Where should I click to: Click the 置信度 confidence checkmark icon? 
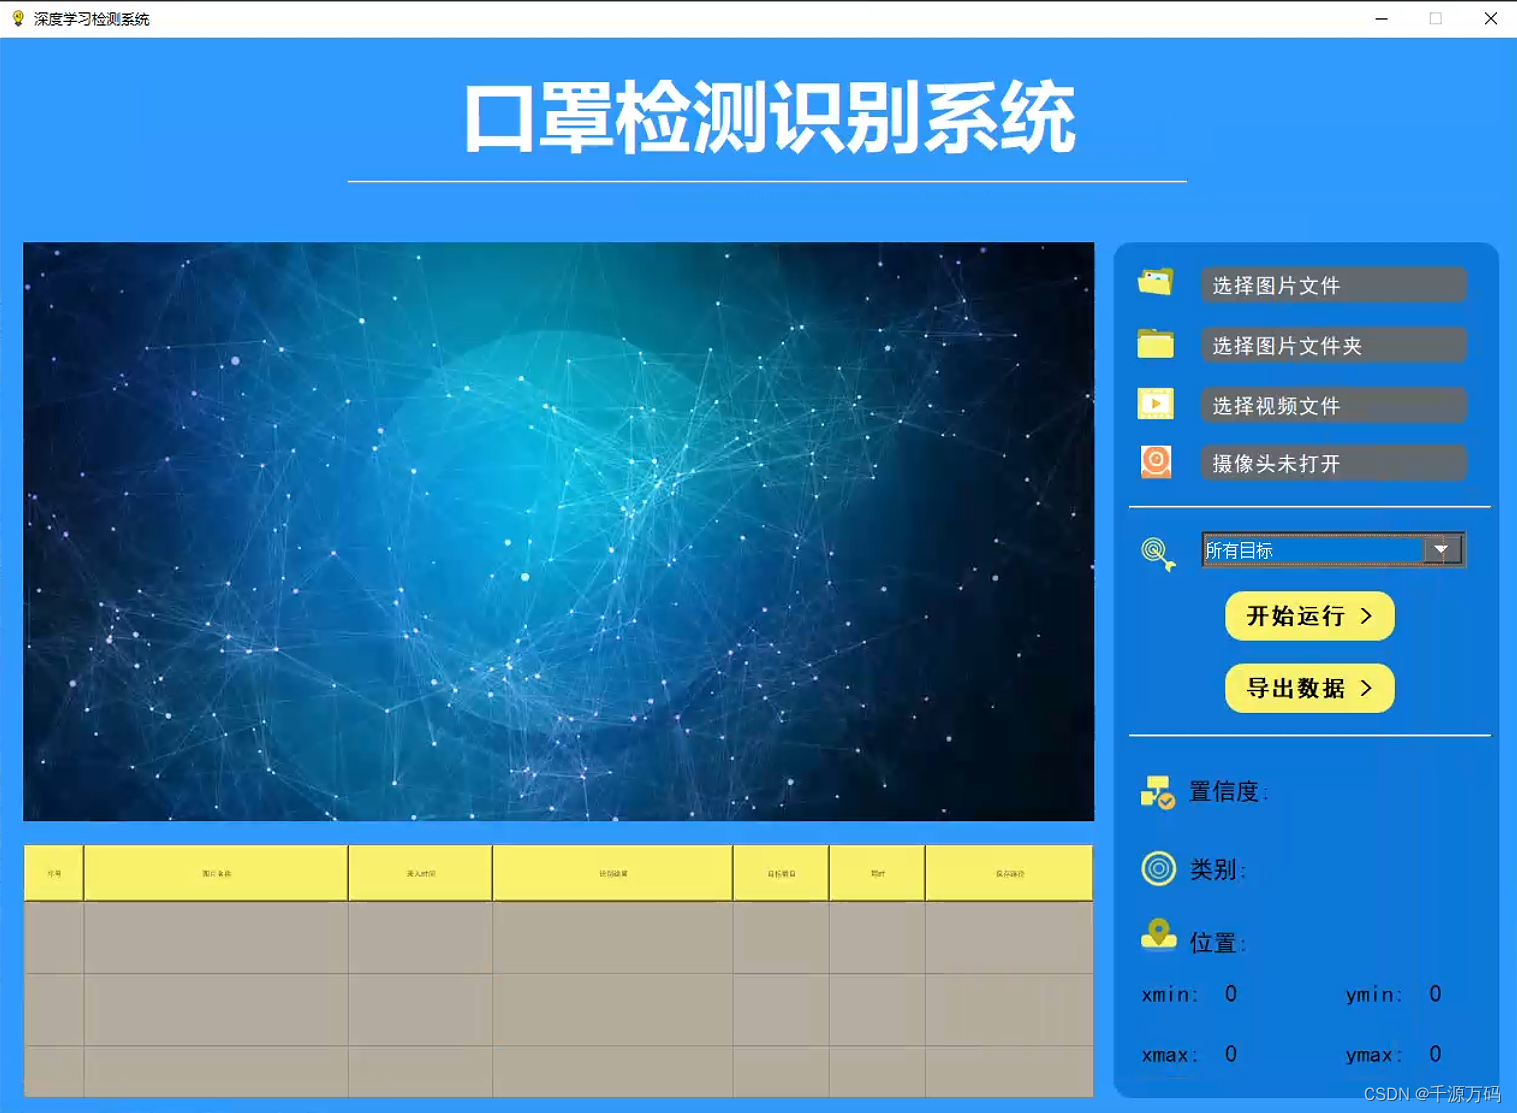pos(1157,791)
